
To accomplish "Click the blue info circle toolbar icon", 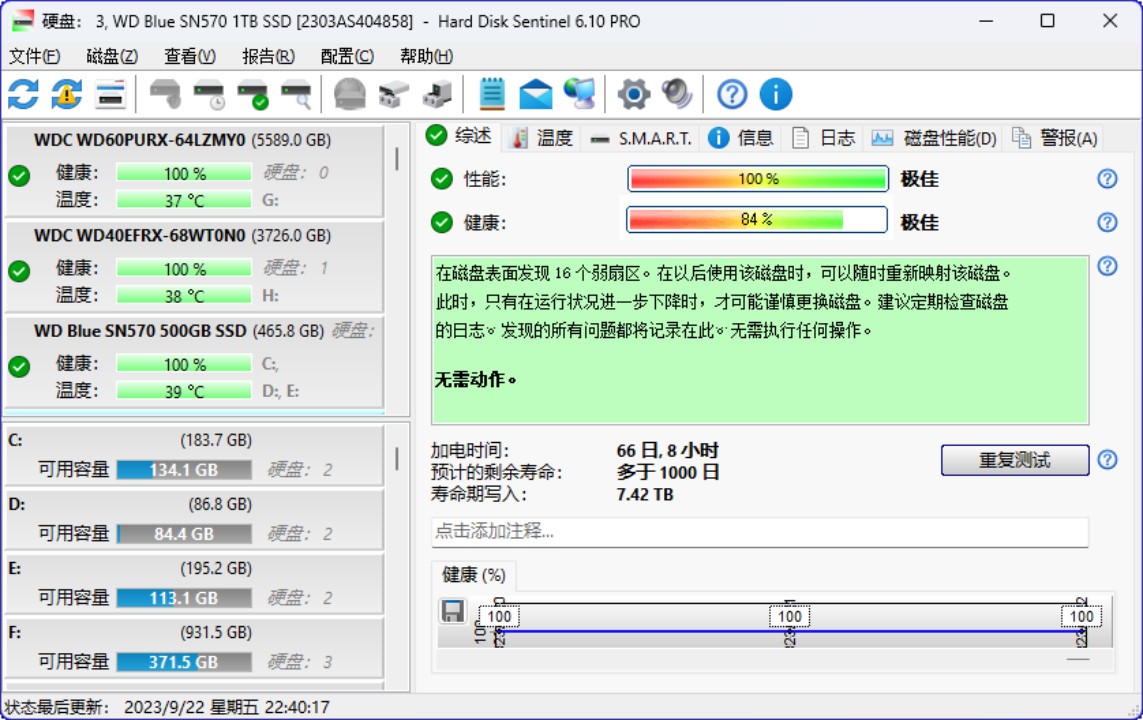I will click(776, 94).
